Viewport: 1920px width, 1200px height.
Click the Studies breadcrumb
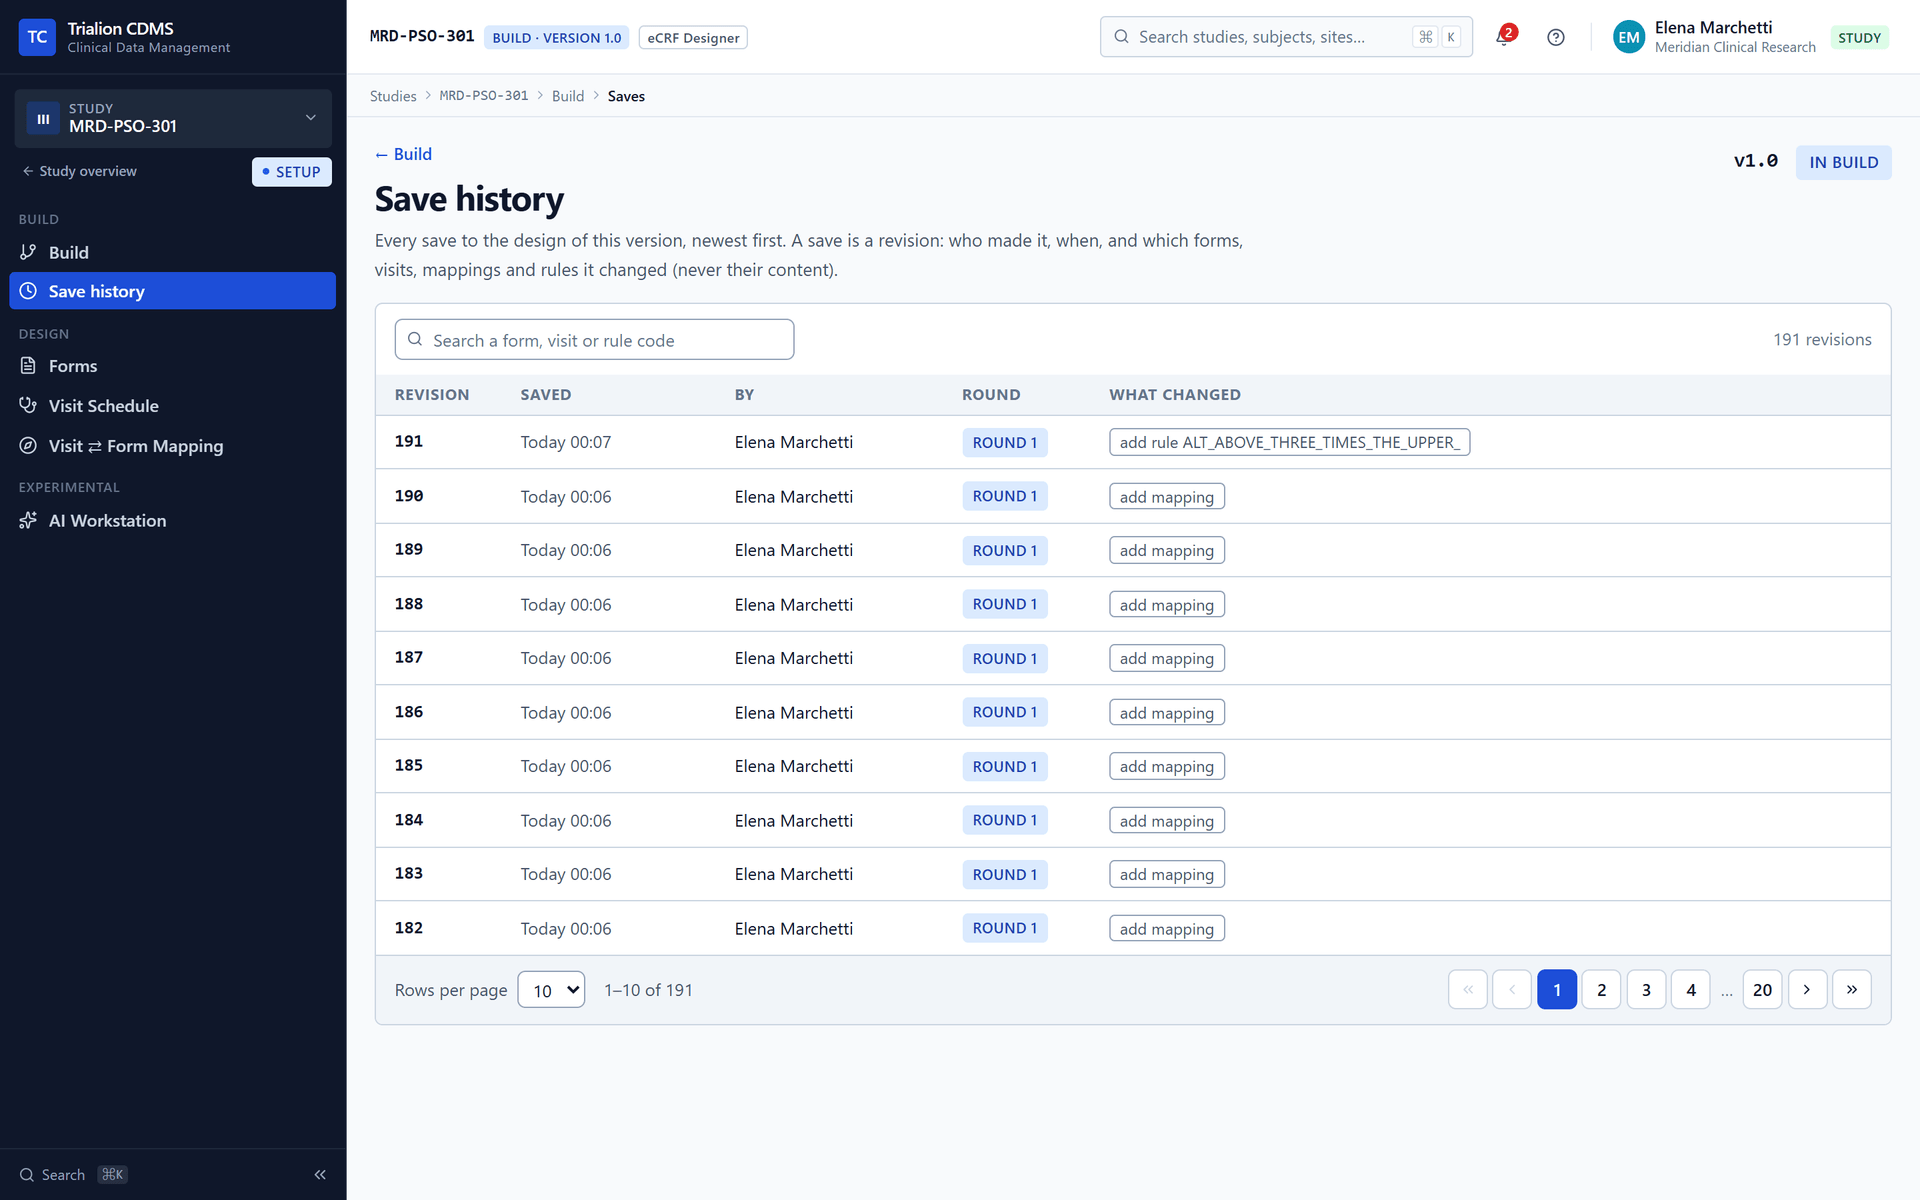(x=393, y=96)
